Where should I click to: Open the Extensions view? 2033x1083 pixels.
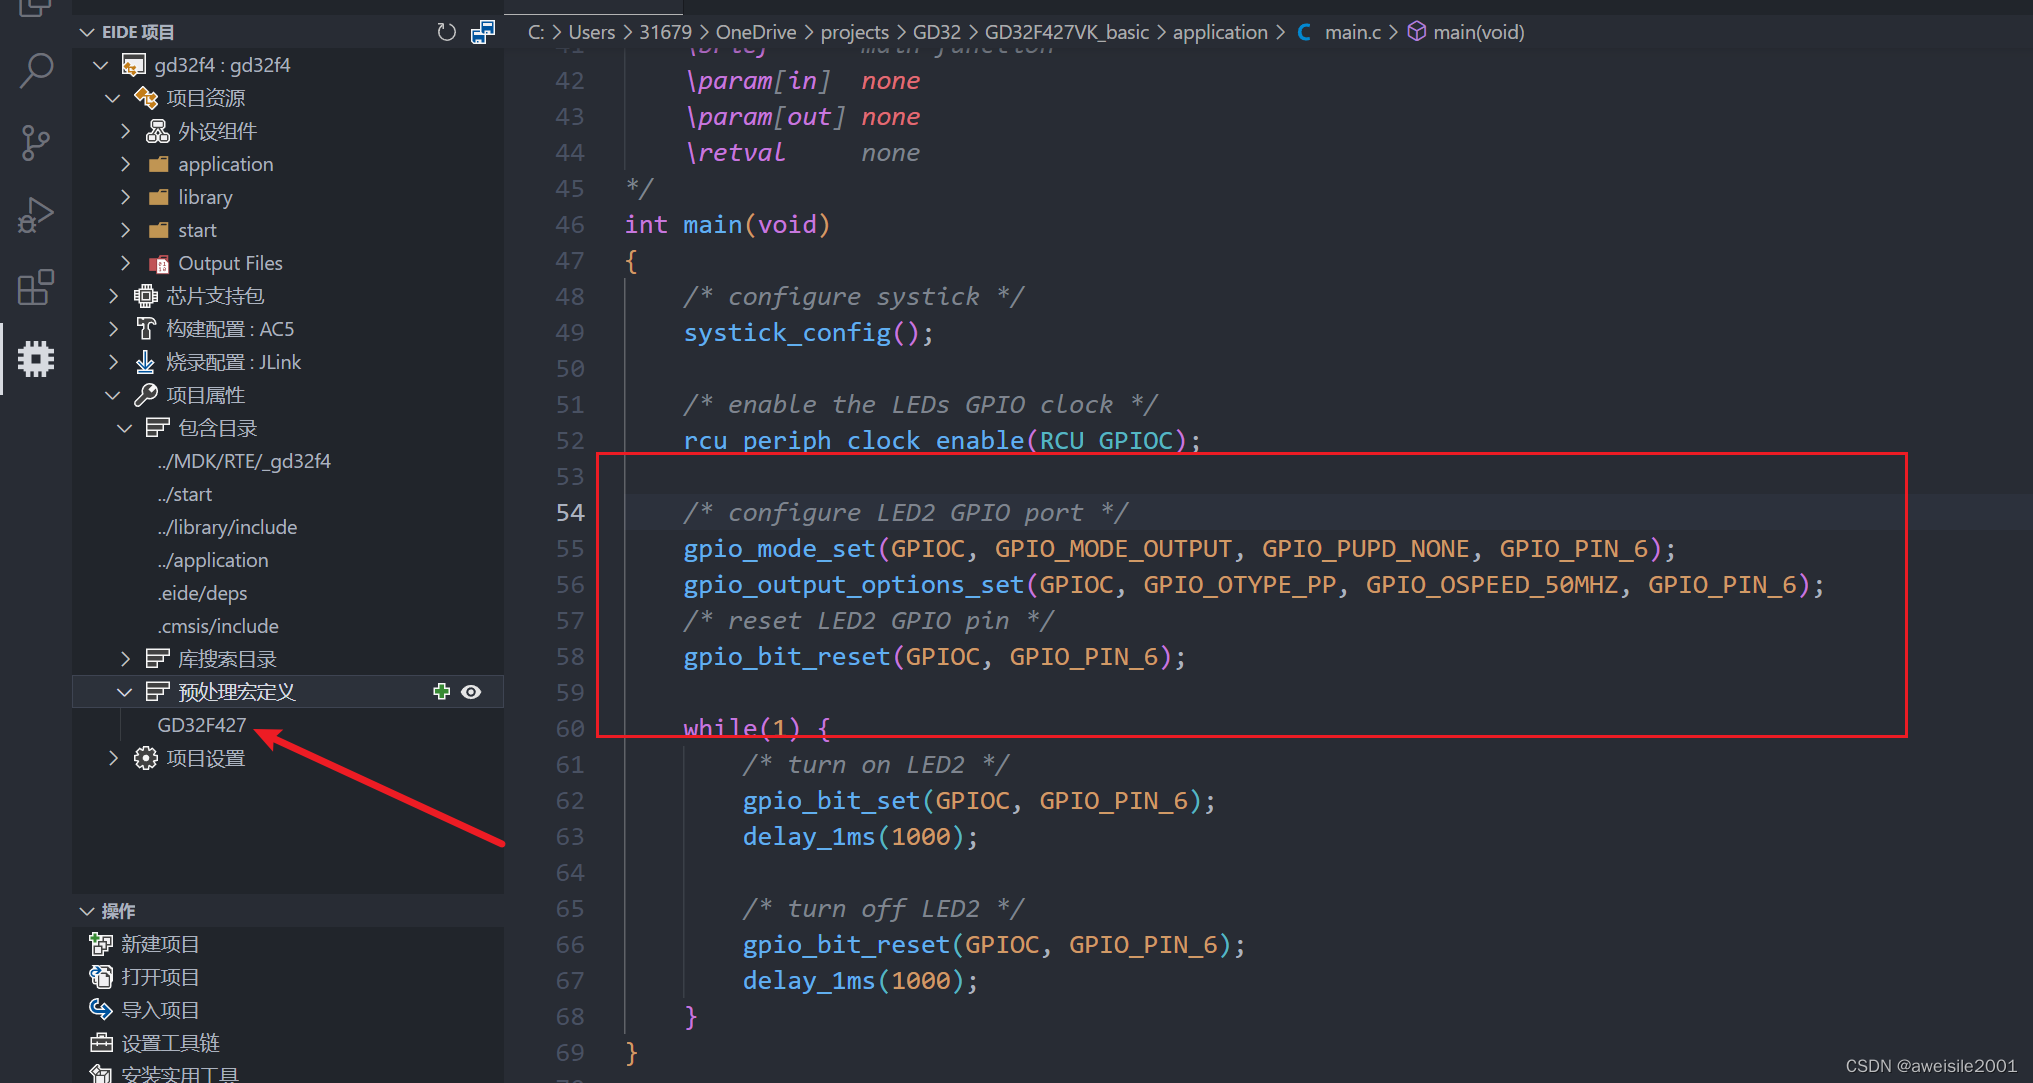click(36, 287)
